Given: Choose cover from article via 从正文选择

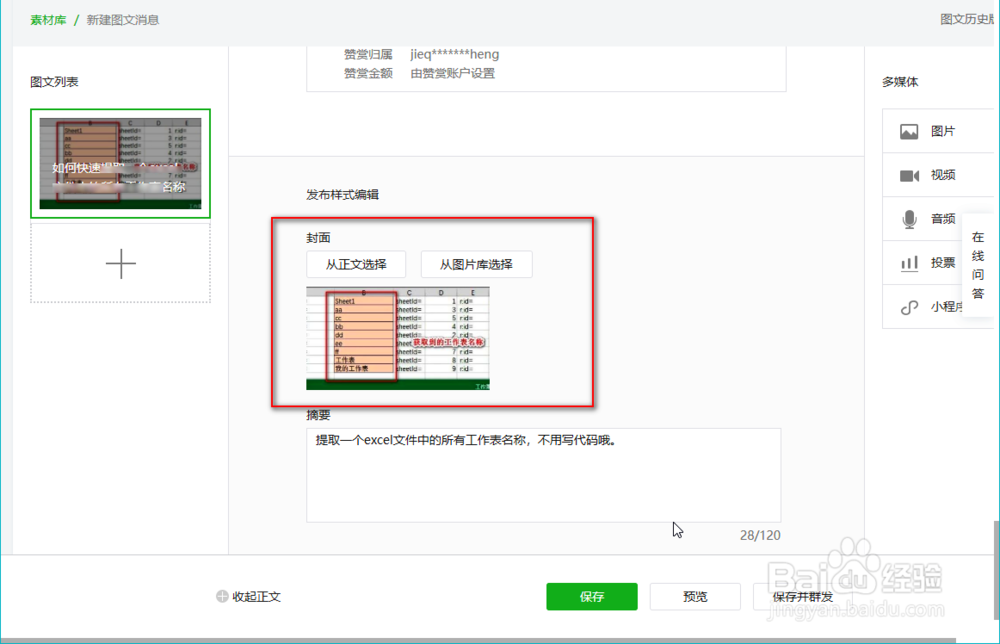Looking at the screenshot, I should 355,264.
